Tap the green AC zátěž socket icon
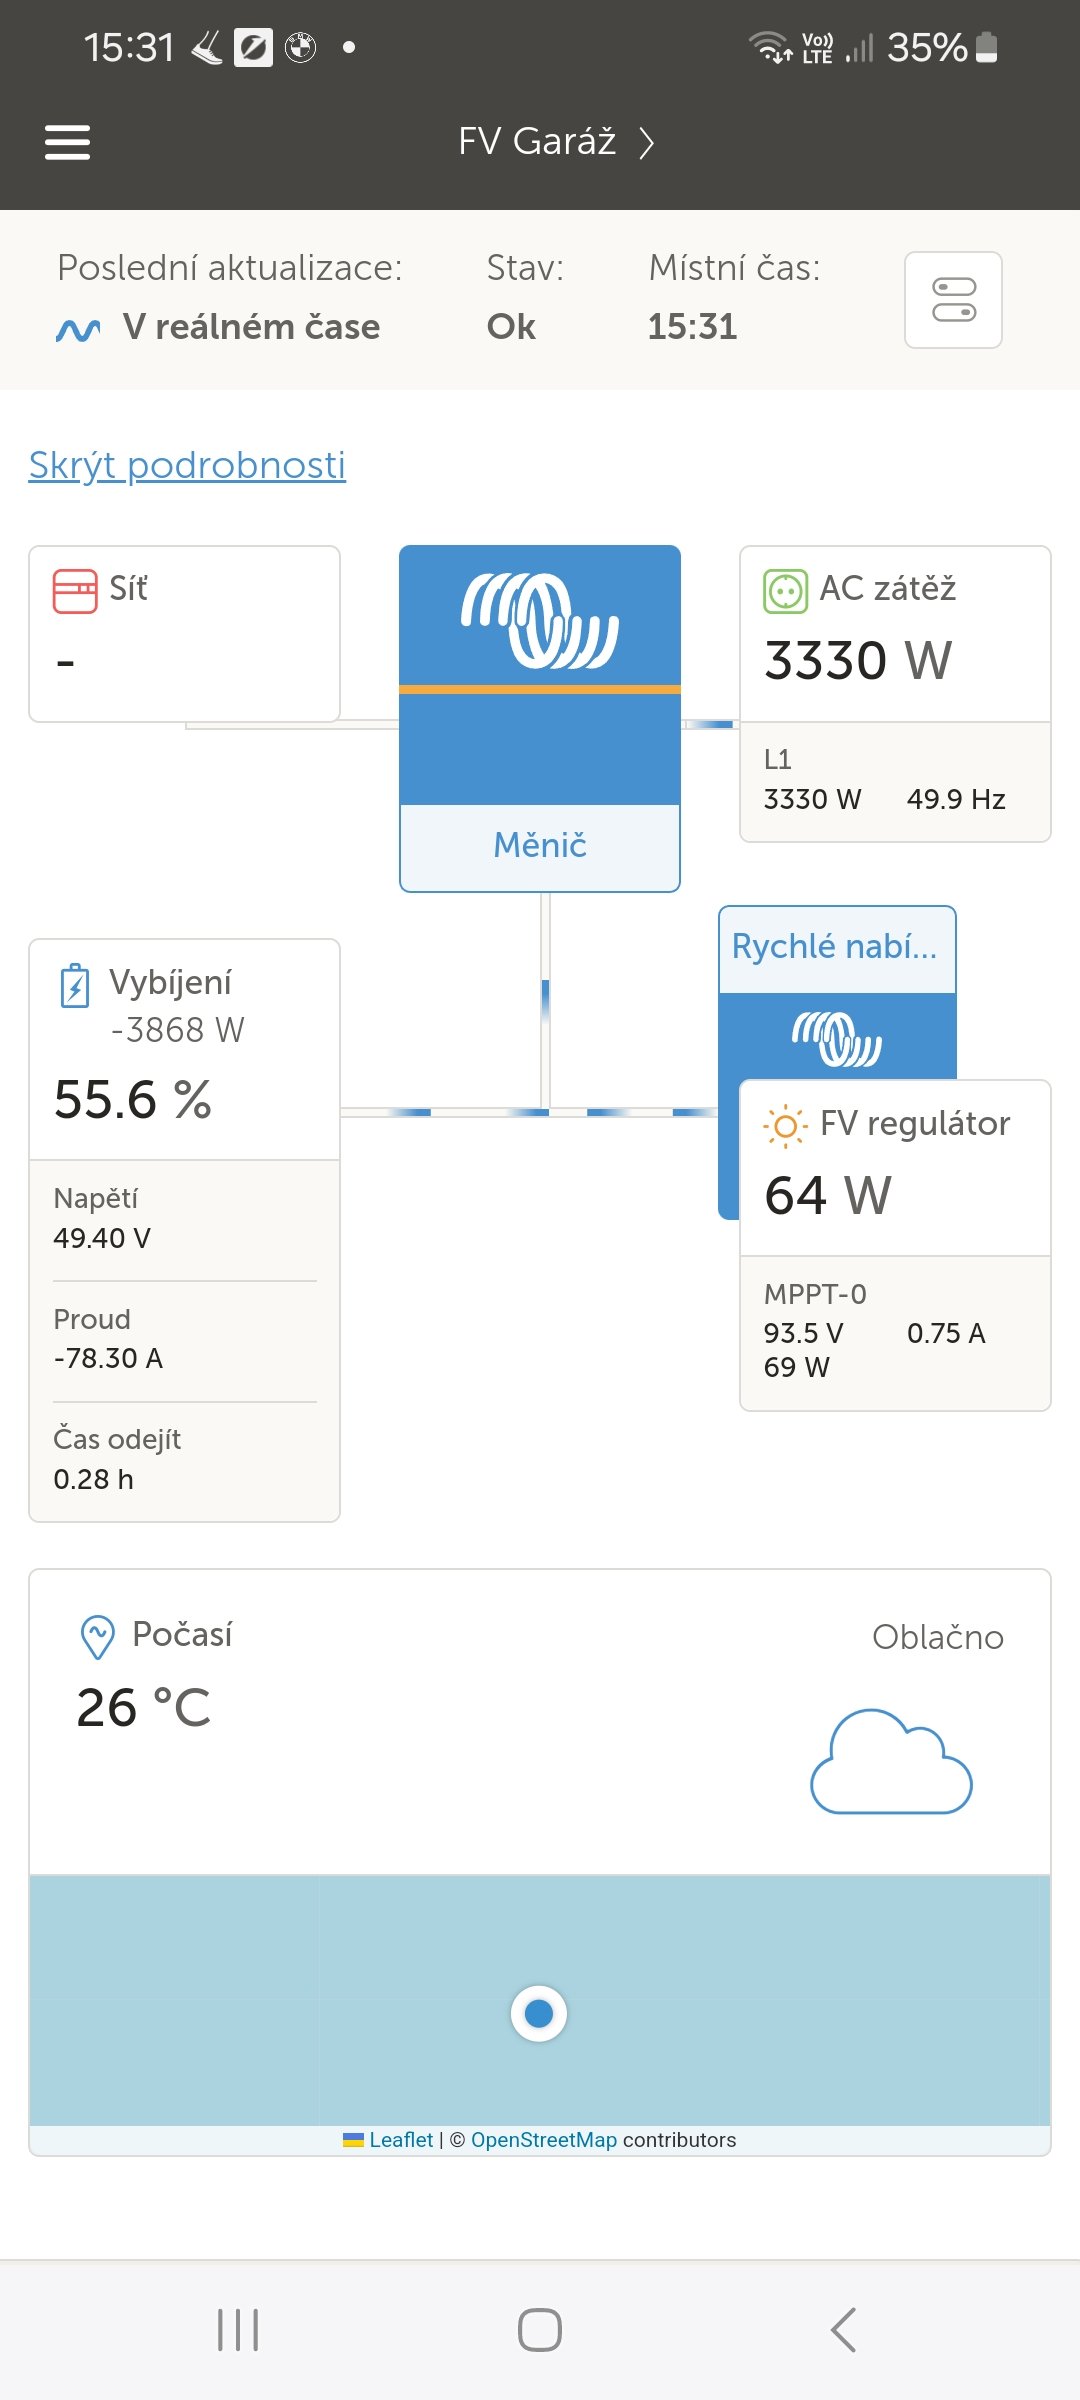This screenshot has height=2400, width=1080. click(x=785, y=591)
